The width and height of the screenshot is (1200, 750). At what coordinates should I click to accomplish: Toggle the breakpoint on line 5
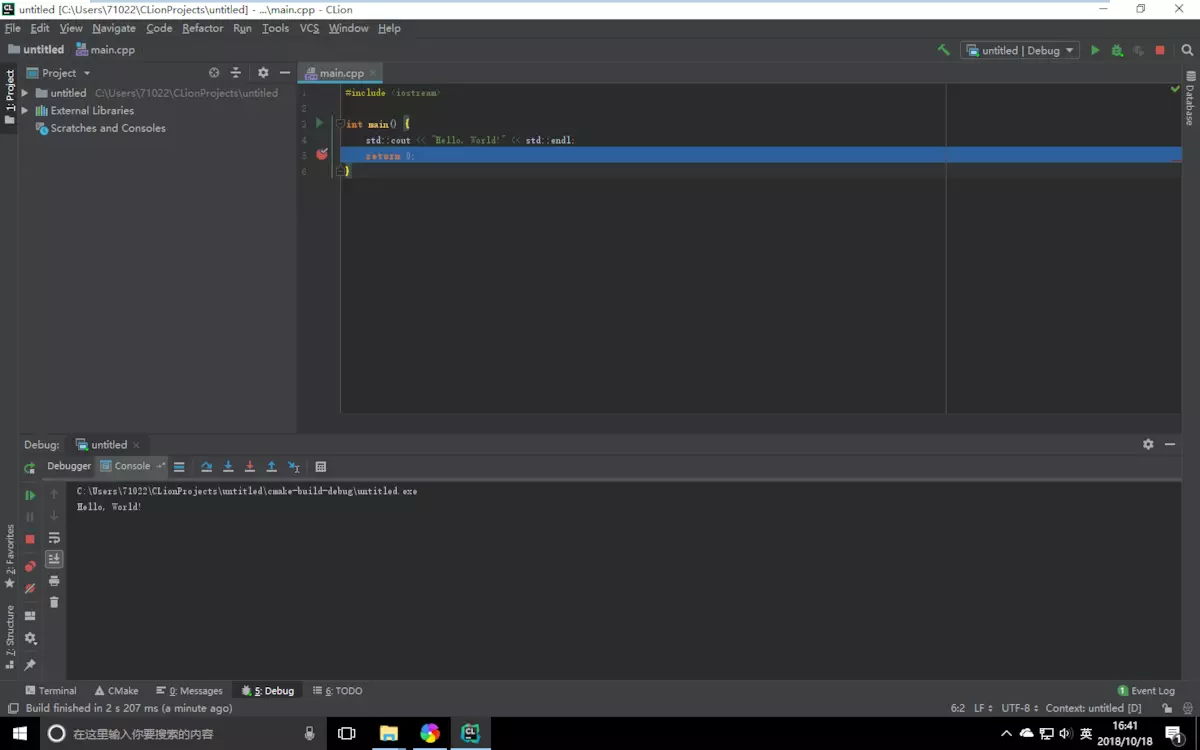pos(322,154)
